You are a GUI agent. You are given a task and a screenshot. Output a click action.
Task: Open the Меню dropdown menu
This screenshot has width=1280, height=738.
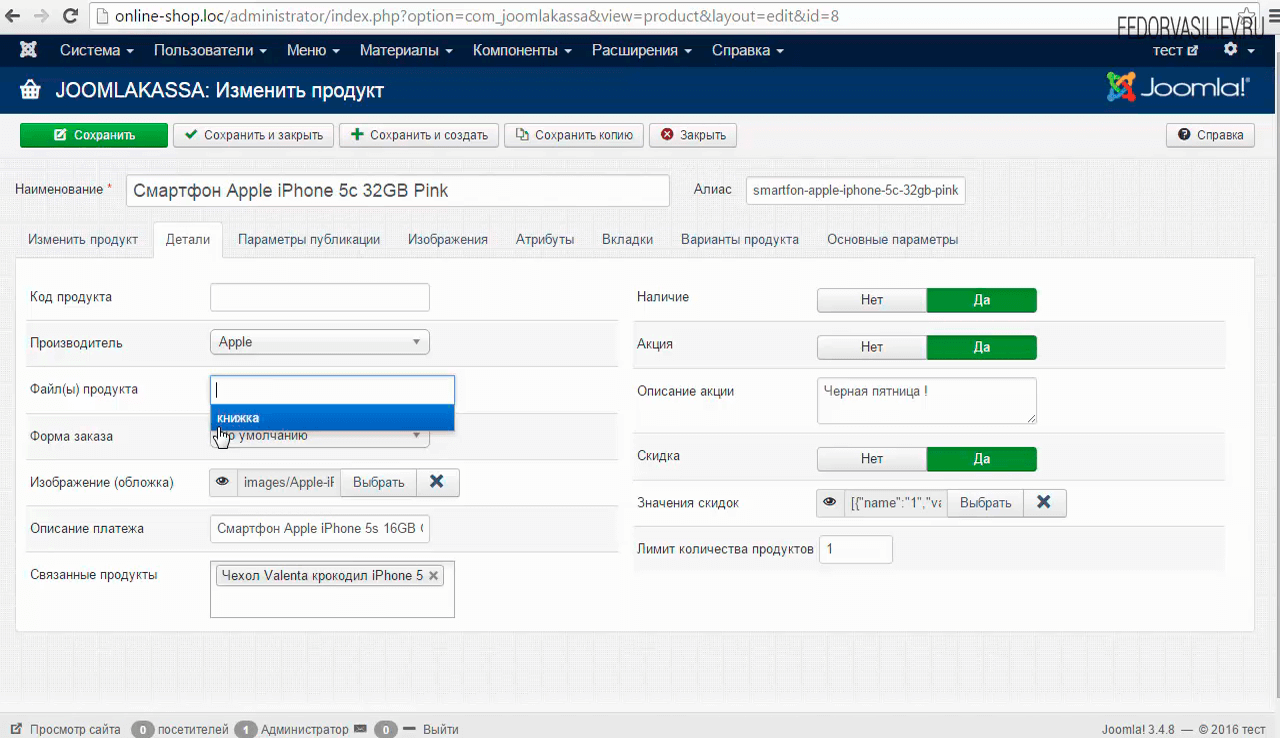(x=313, y=50)
